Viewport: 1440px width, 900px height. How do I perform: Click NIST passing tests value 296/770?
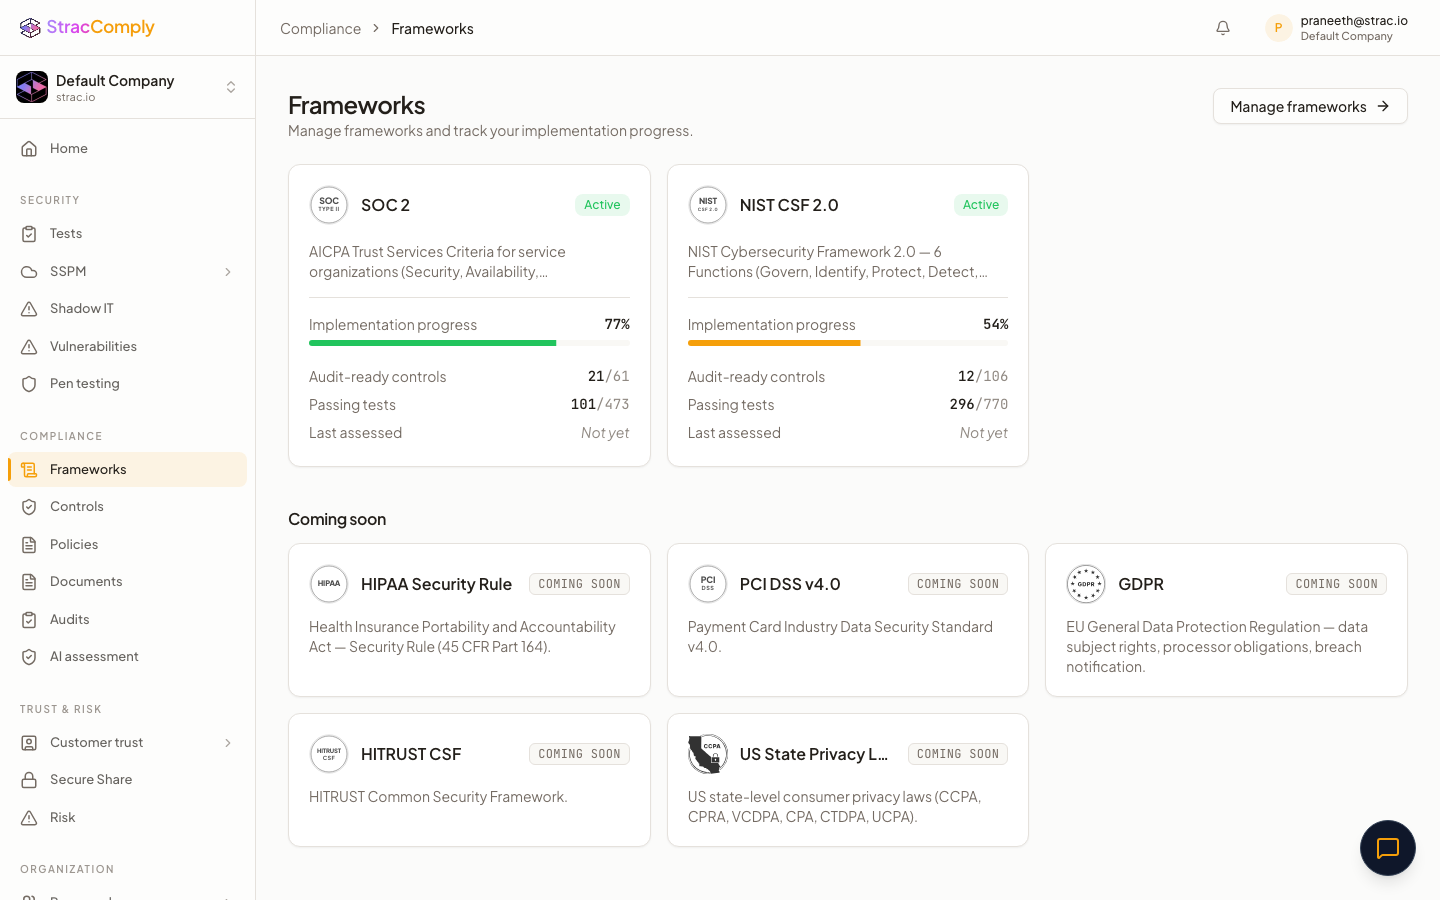(979, 404)
